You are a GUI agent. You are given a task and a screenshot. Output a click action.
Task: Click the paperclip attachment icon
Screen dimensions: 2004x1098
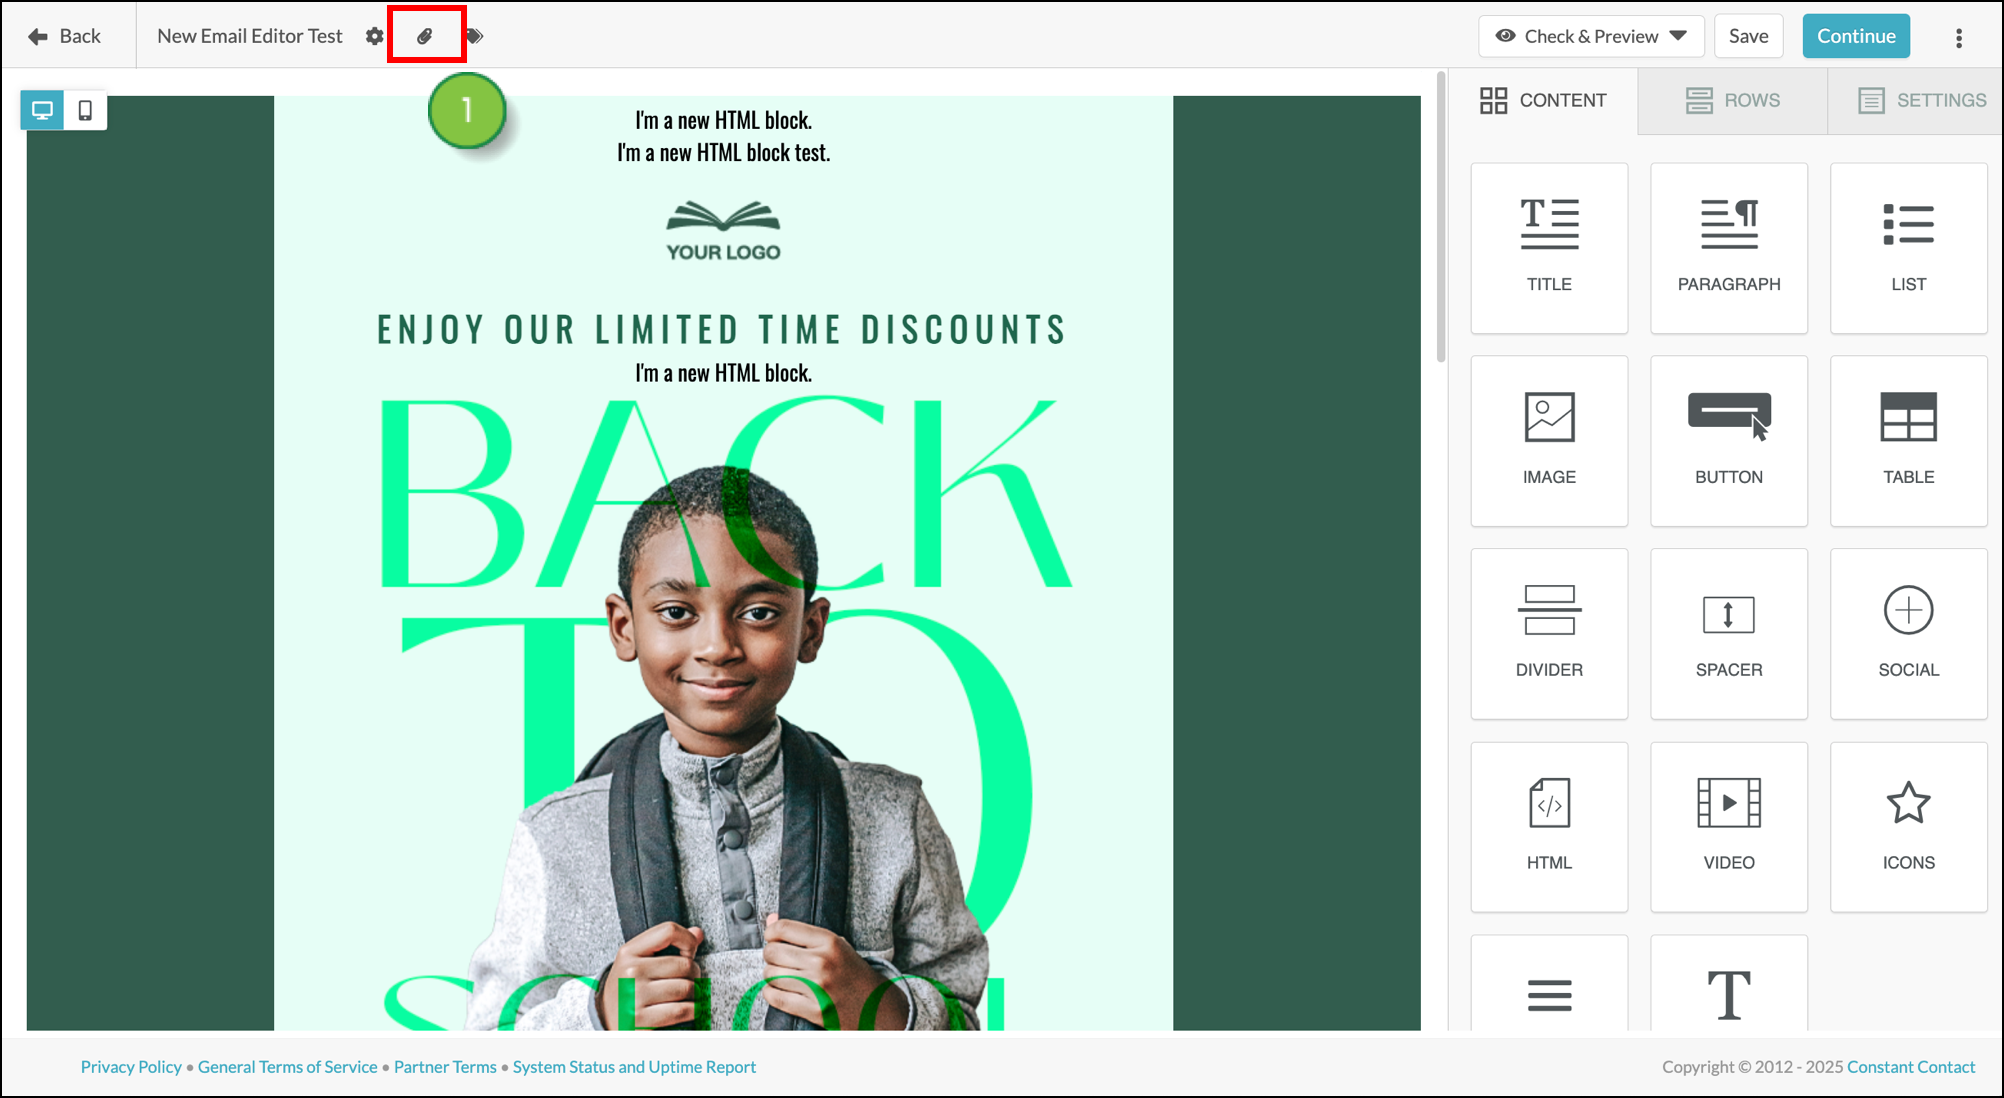[x=425, y=36]
